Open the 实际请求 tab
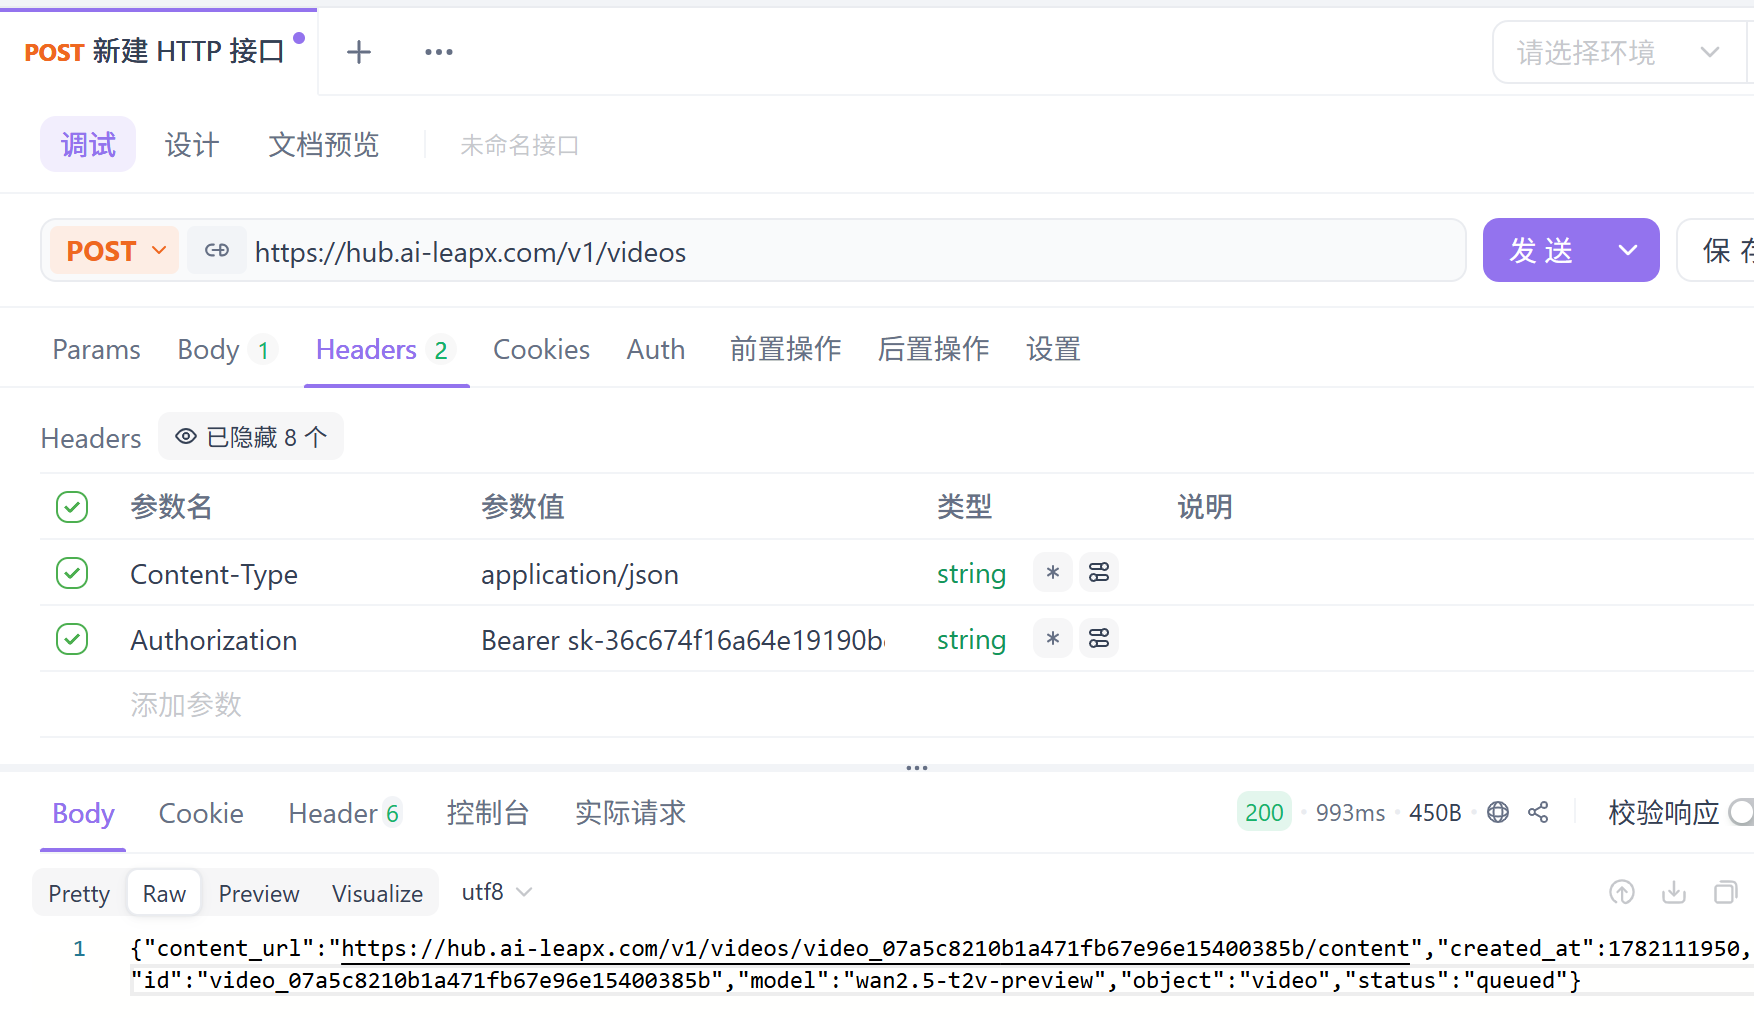 631,813
